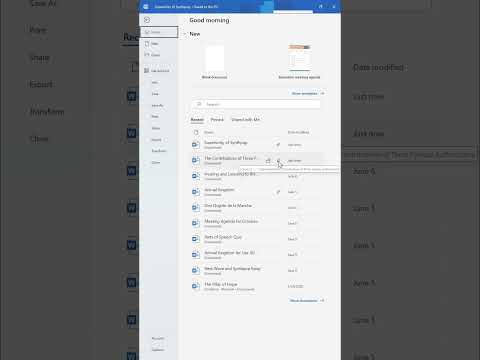480x360 pixels.
Task: Open the Animal Kingdom document below Parts of Speech Quiz
Action: 257,255
